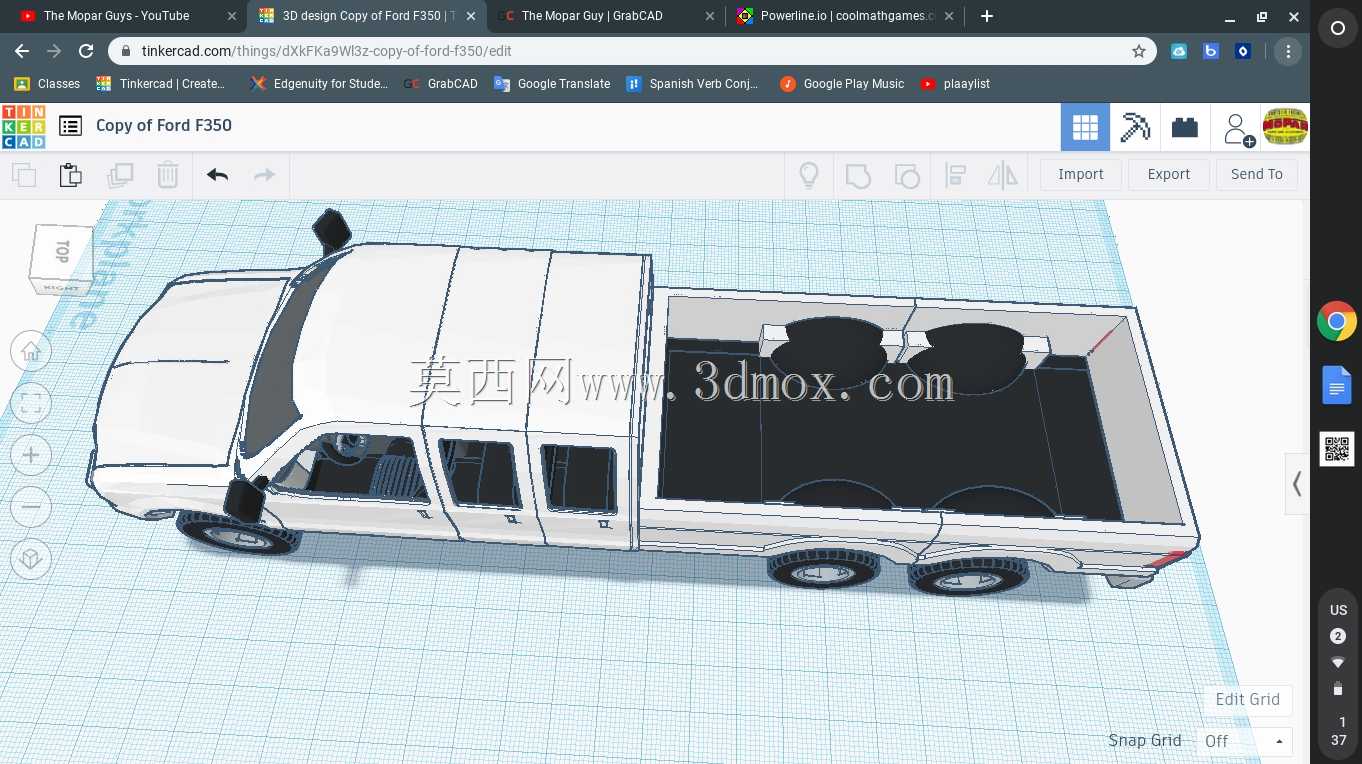
Task: Zoom out with the minus button
Action: coord(31,507)
